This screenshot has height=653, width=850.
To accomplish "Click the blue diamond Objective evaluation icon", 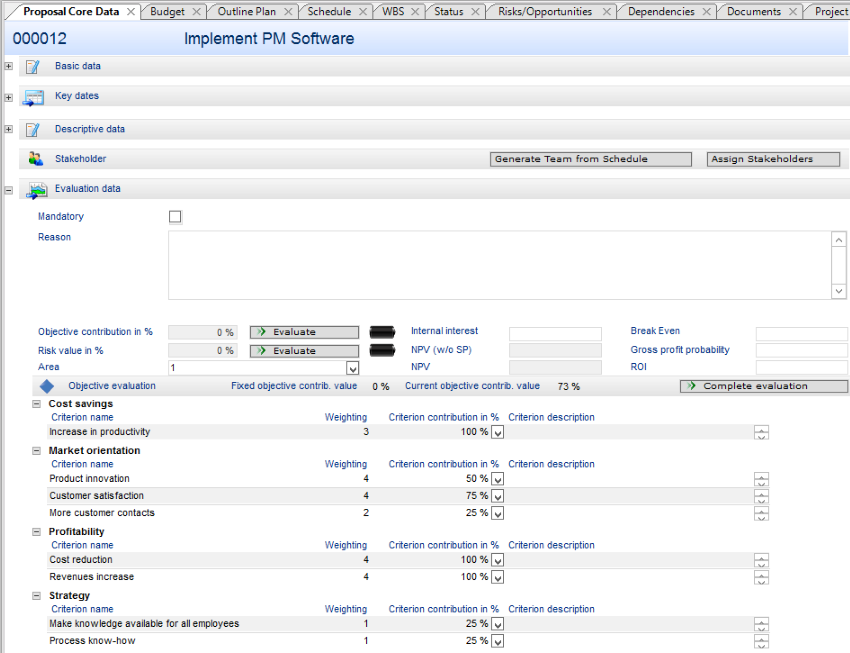I will 46,386.
